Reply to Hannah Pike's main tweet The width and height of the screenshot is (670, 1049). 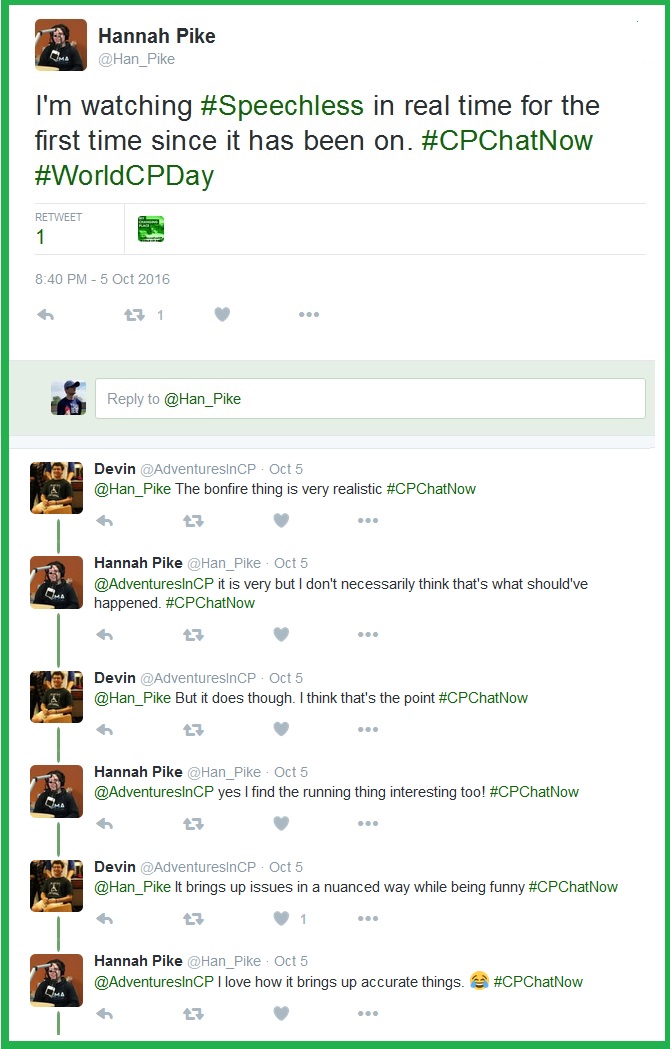(45, 315)
